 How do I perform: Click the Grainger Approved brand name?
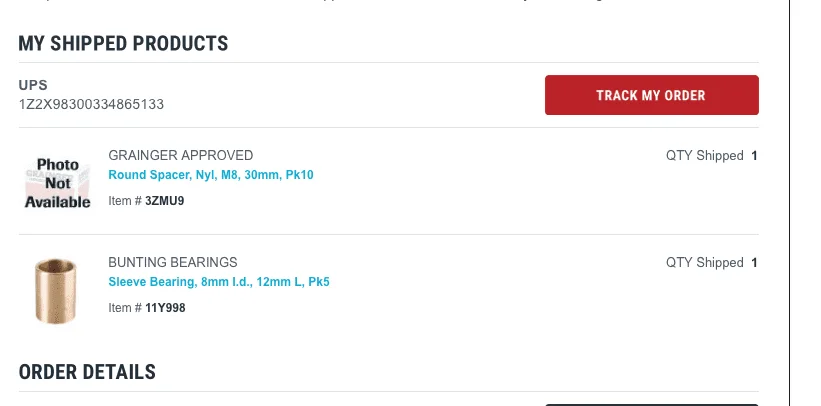(180, 155)
